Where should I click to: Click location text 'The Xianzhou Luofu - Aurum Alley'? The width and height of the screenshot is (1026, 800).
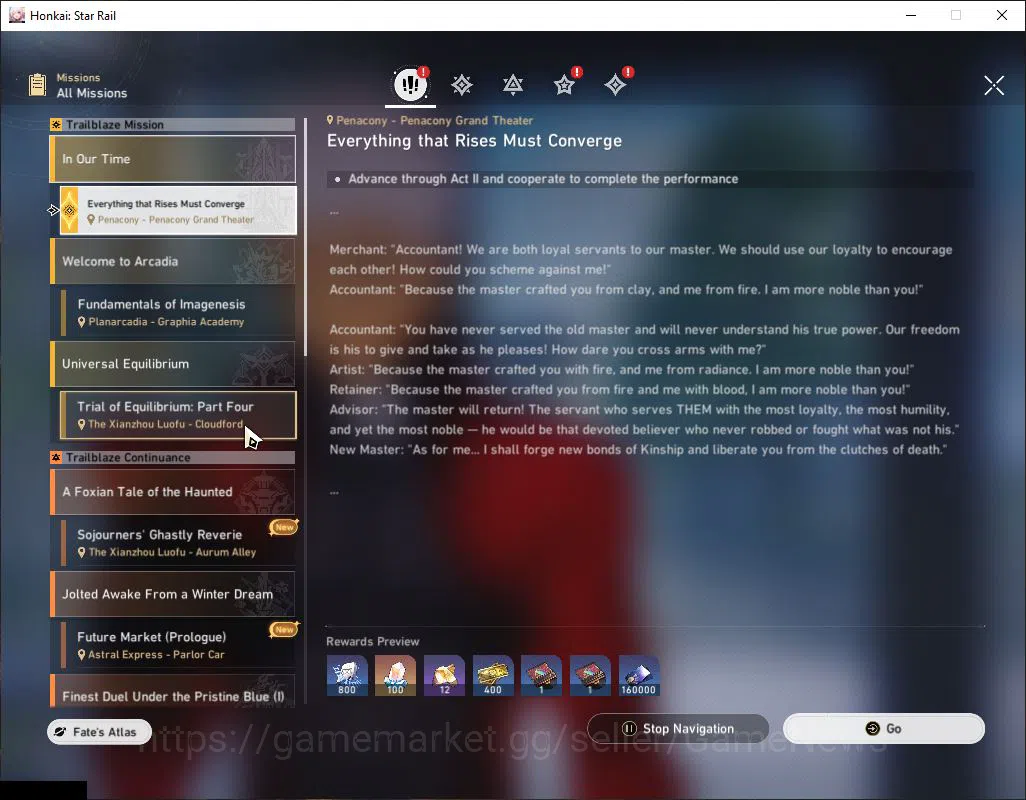pos(172,552)
